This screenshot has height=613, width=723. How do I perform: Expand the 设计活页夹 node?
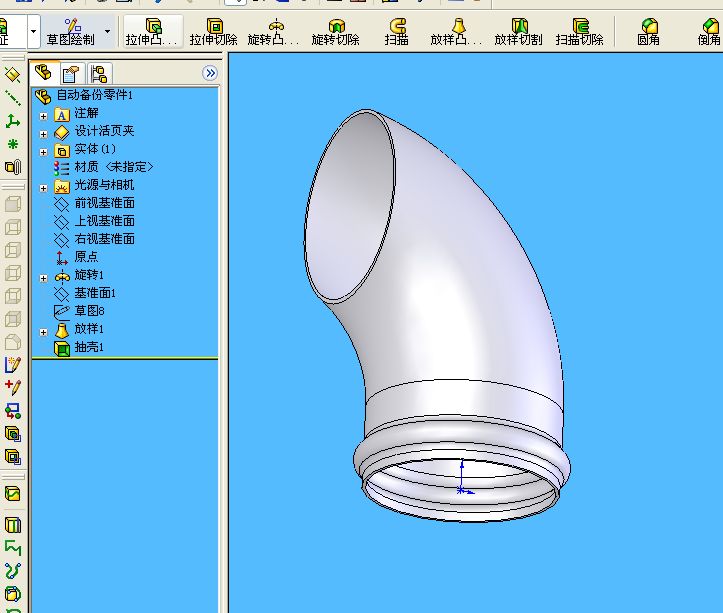[x=43, y=134]
